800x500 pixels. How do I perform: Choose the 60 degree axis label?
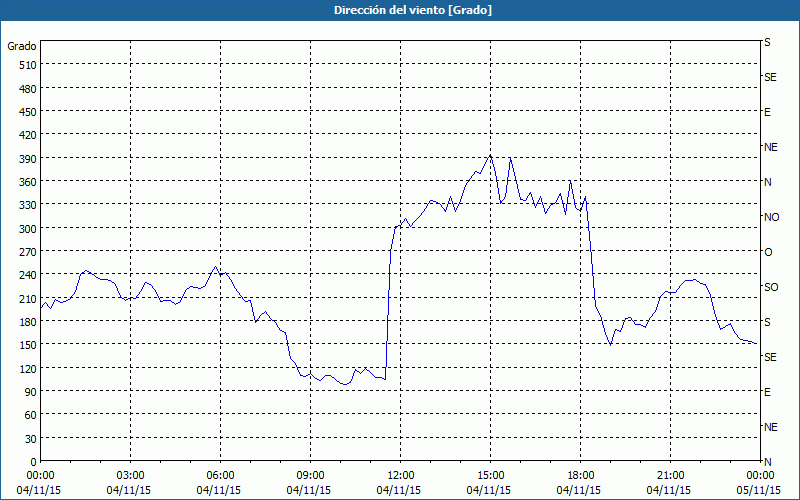tap(31, 415)
